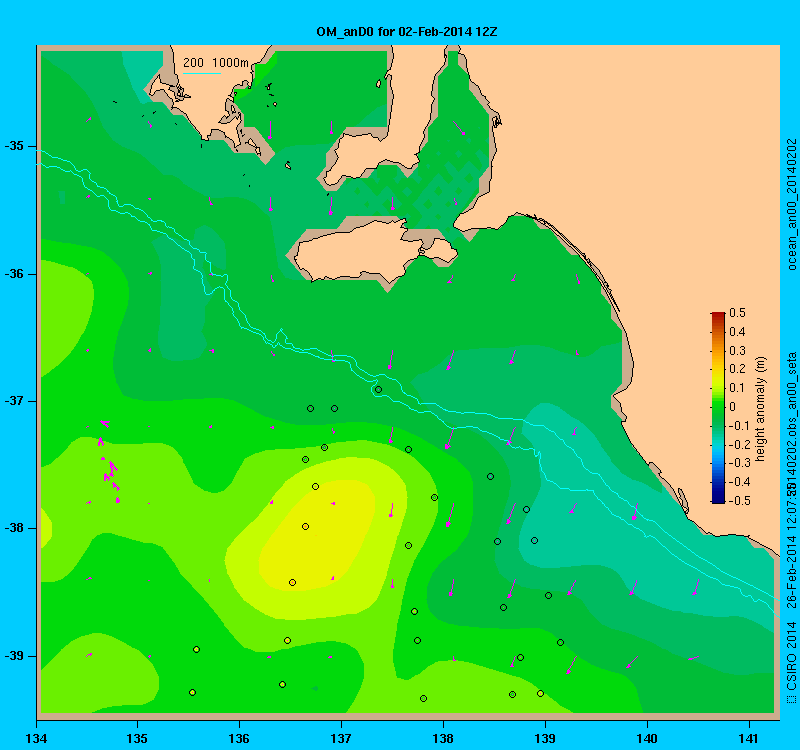Click the -38 latitude axis label
The image size is (800, 750).
14,529
